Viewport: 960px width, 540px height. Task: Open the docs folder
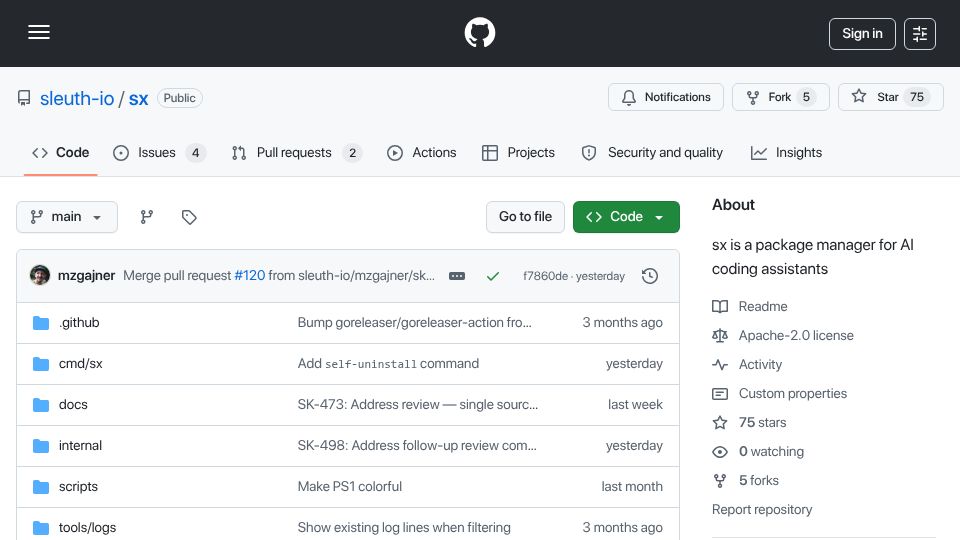(x=73, y=405)
